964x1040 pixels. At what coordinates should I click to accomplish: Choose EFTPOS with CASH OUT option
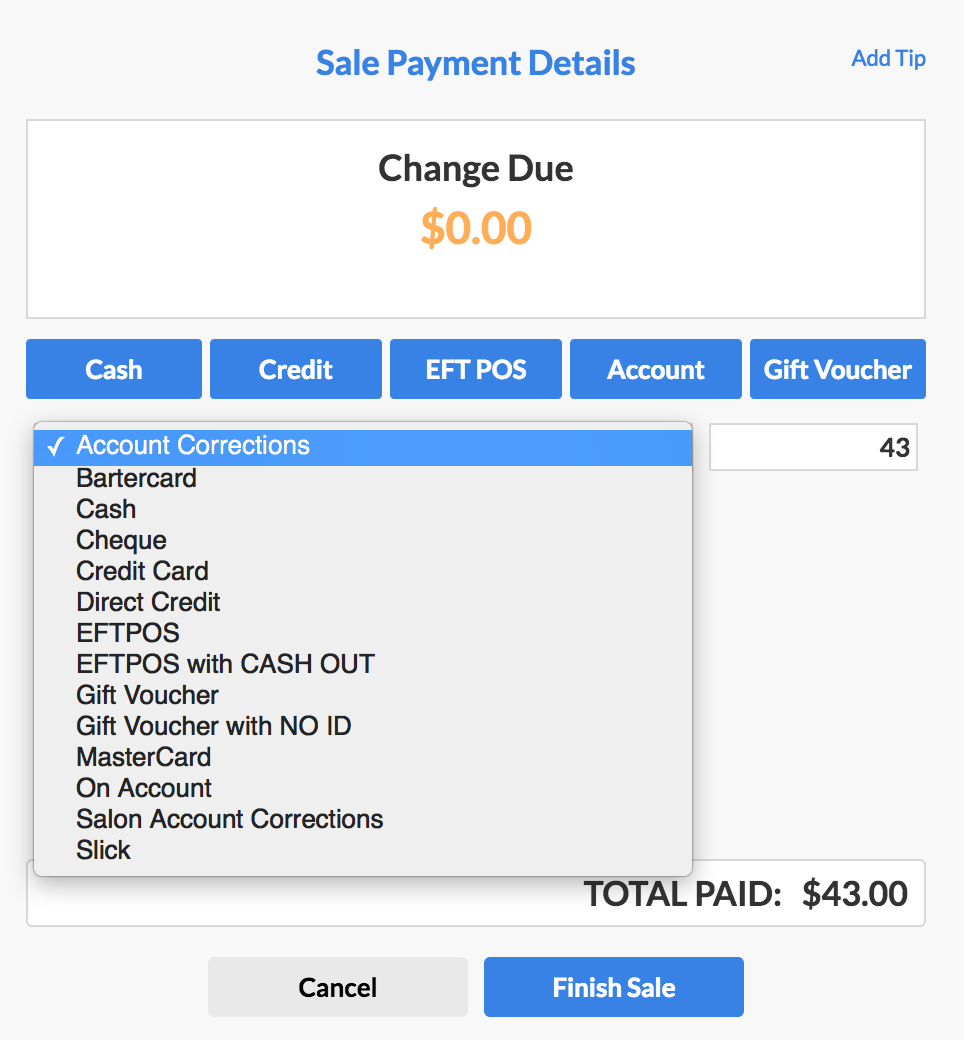coord(363,665)
